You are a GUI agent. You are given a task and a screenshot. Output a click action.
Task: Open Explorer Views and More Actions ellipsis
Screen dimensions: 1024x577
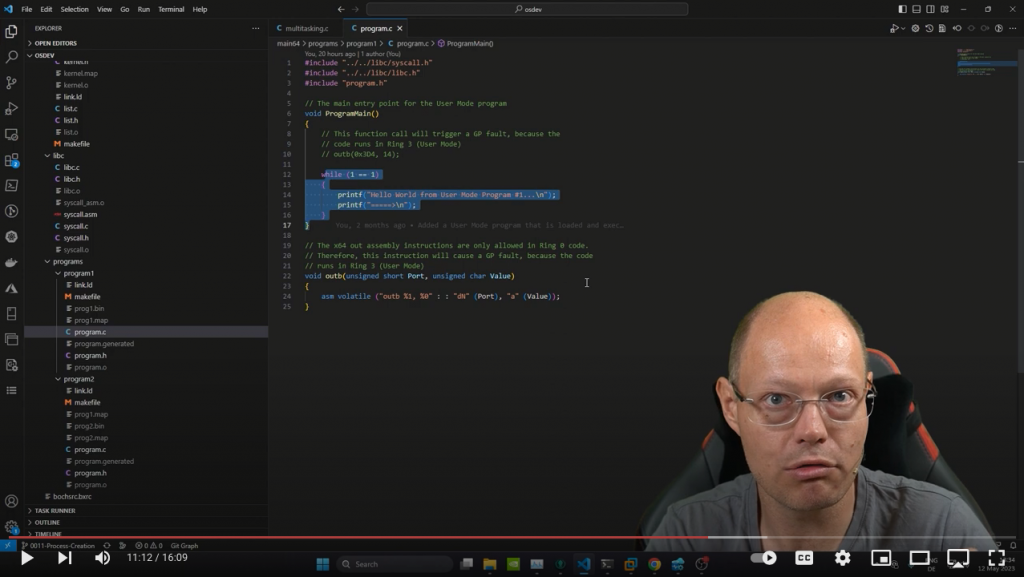pyautogui.click(x=255, y=28)
